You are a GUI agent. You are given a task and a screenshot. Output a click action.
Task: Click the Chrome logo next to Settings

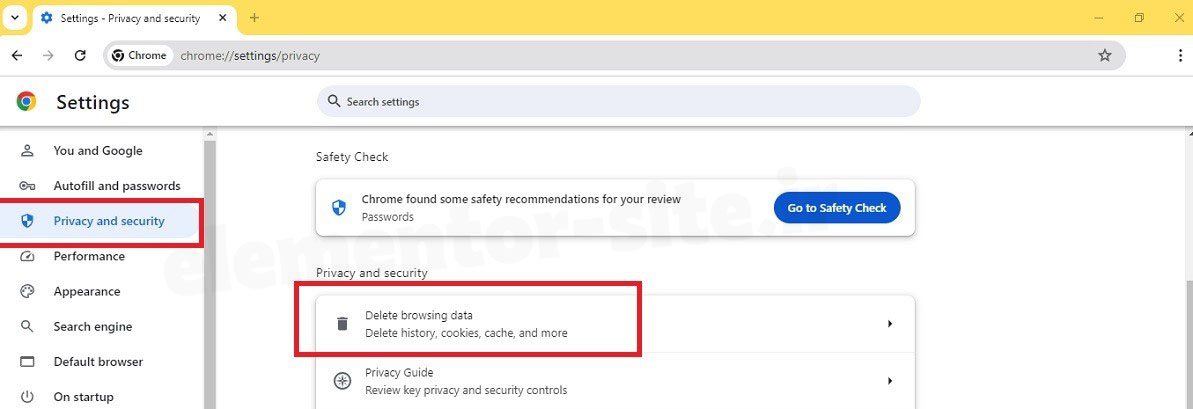pos(27,101)
